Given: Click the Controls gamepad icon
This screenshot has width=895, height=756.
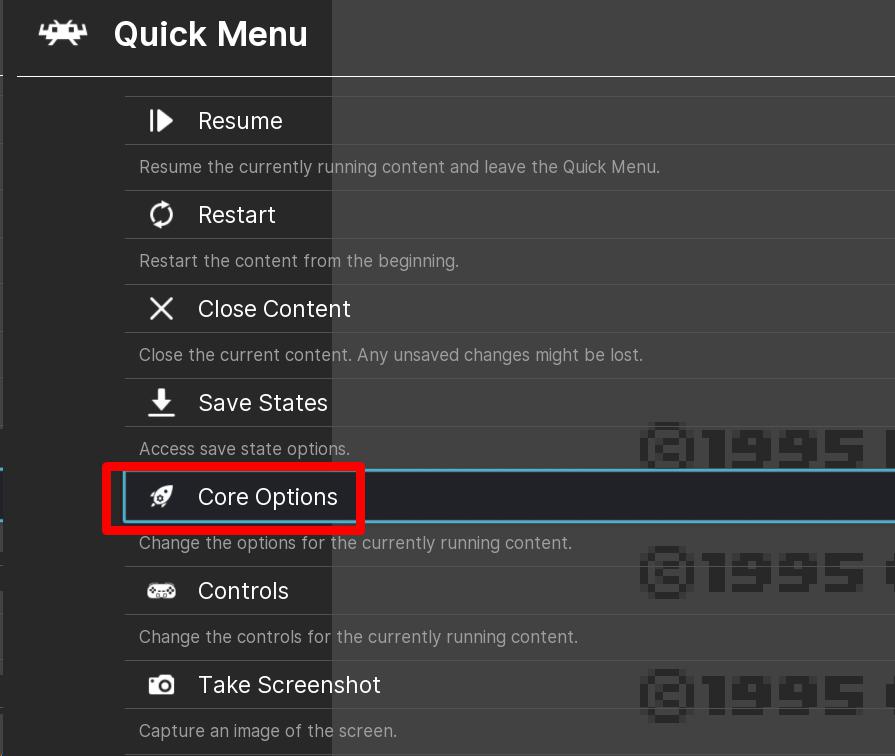Looking at the screenshot, I should [x=161, y=591].
